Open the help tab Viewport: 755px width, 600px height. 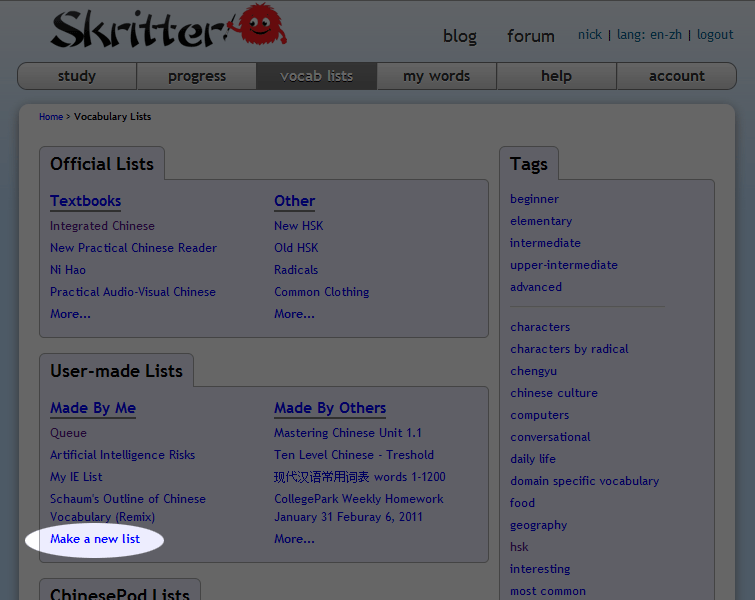click(556, 76)
